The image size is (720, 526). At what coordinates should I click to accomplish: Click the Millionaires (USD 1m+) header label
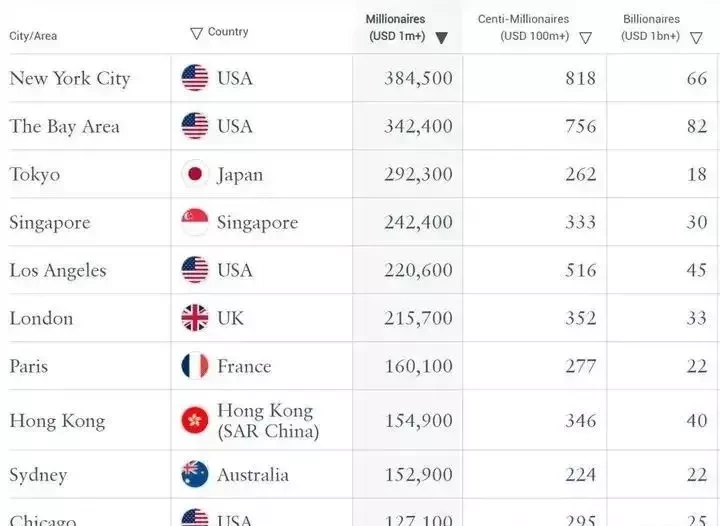397,28
